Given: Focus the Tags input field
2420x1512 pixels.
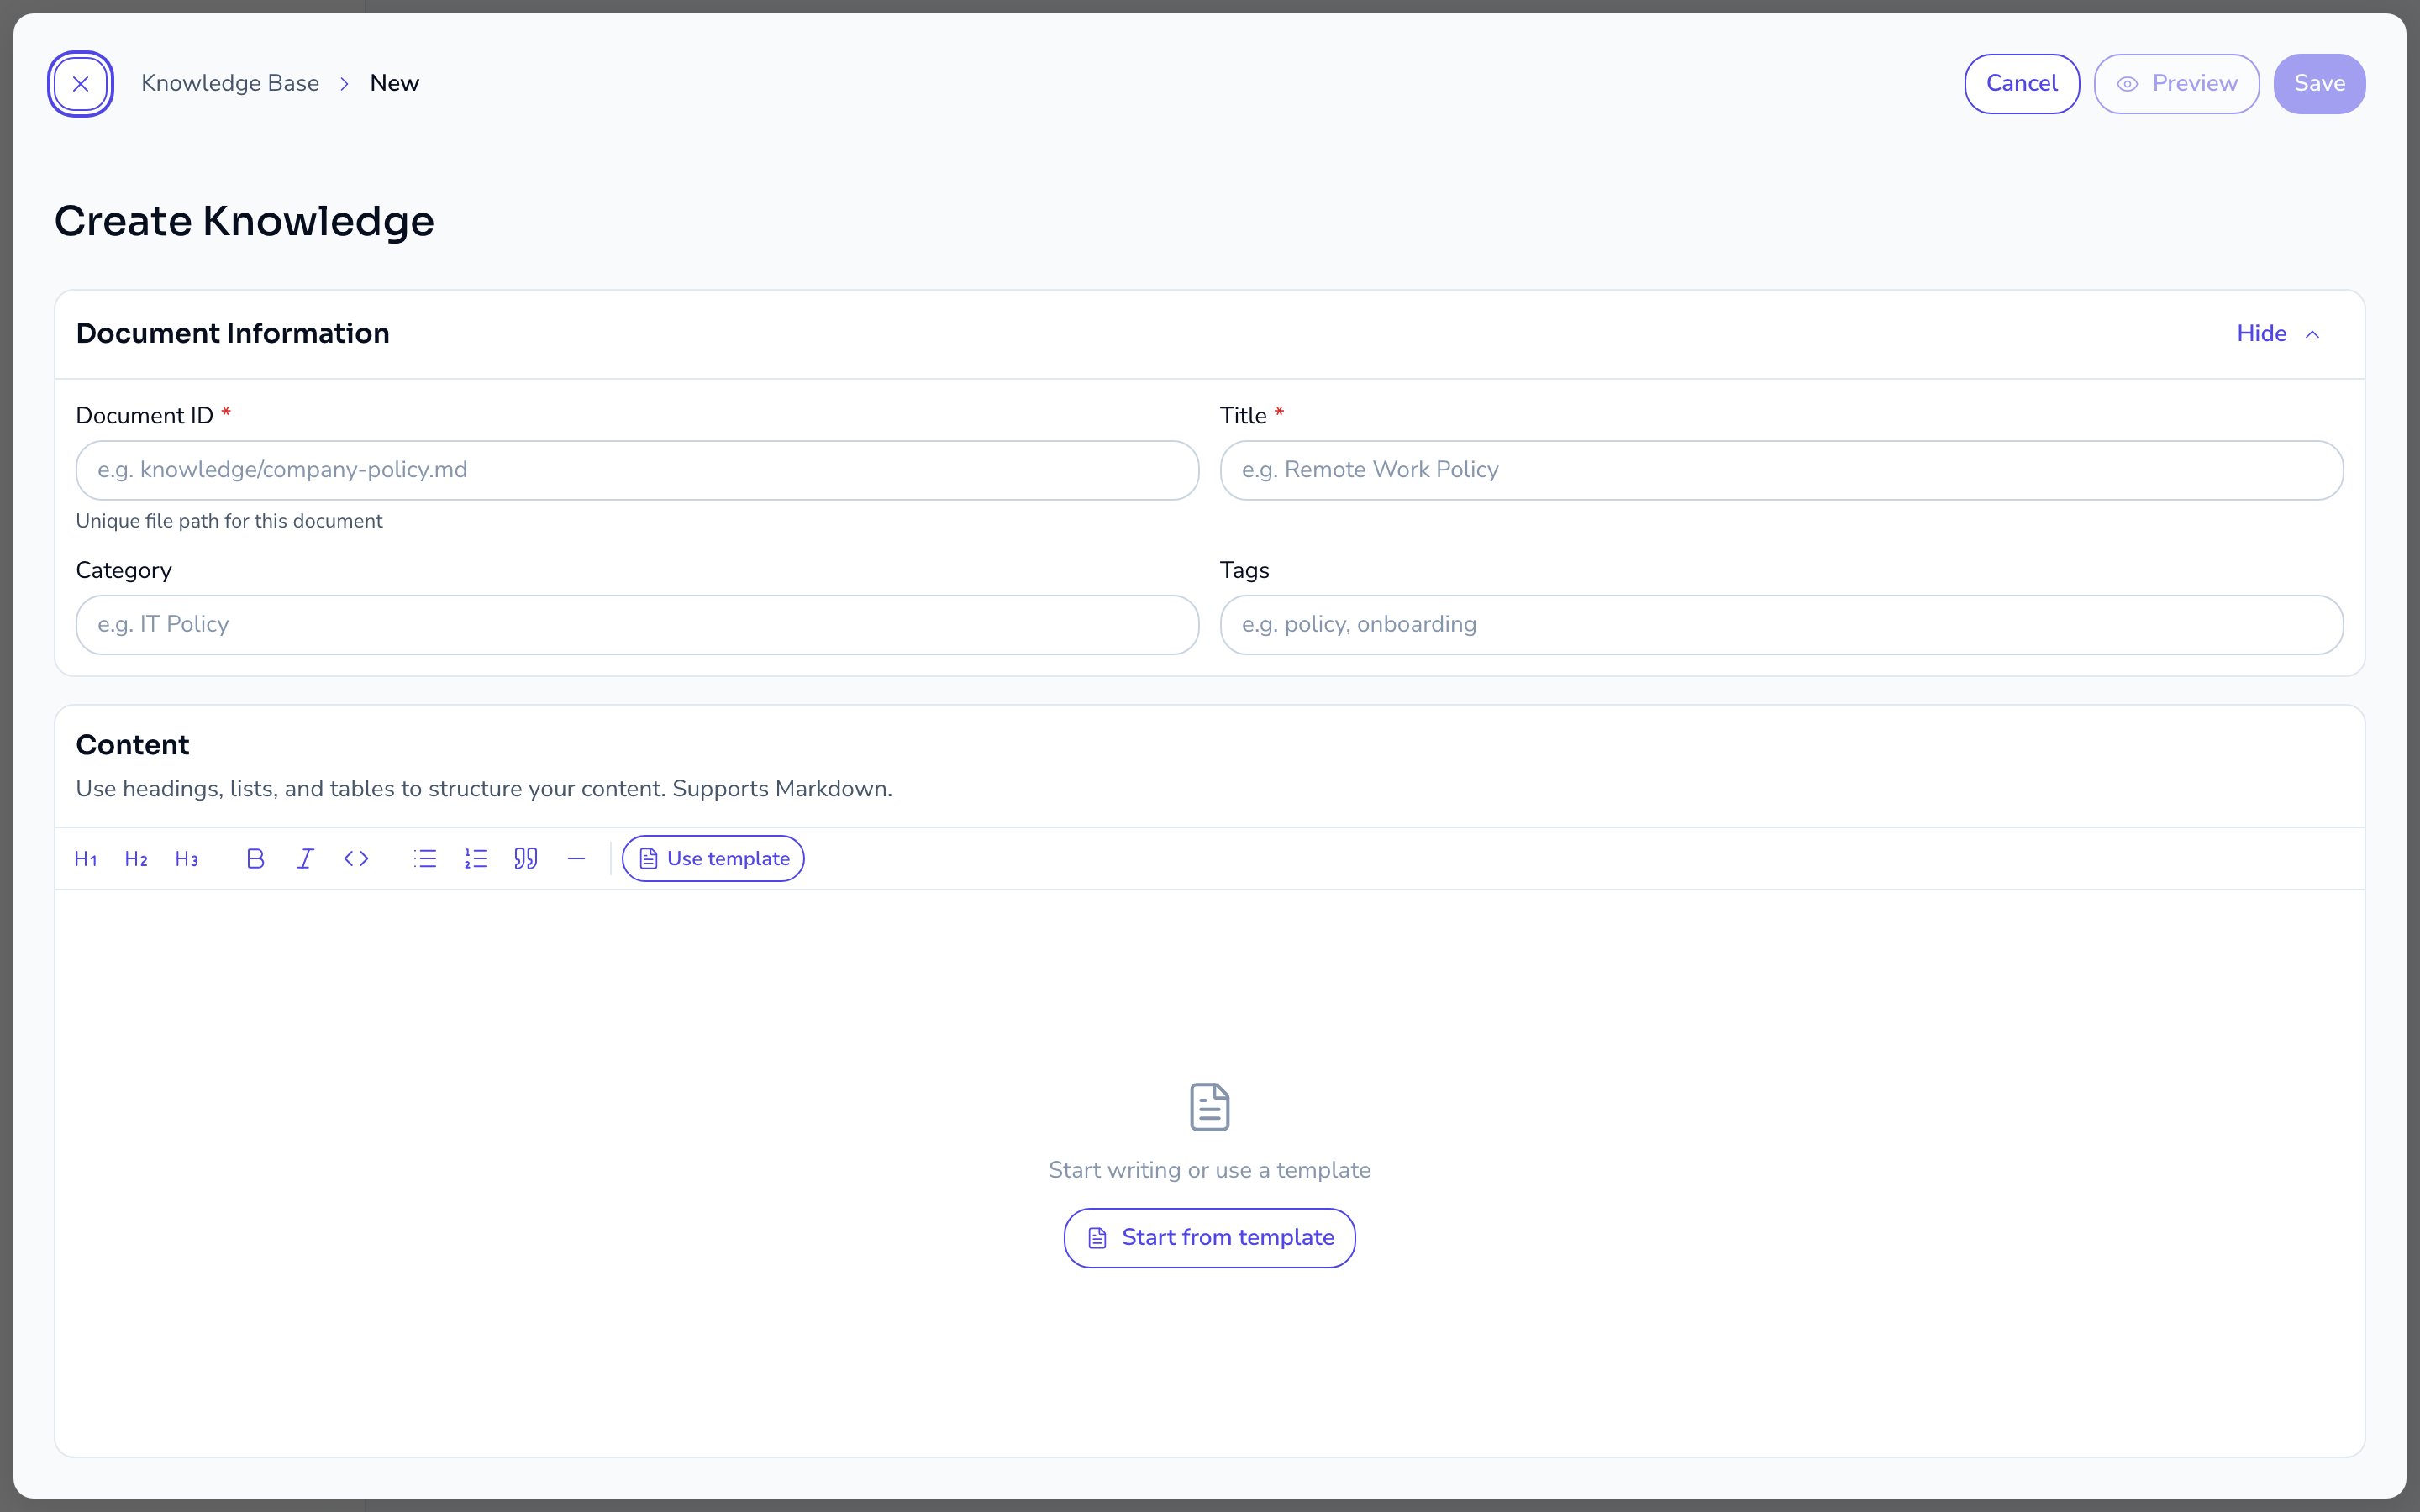Looking at the screenshot, I should (1781, 625).
